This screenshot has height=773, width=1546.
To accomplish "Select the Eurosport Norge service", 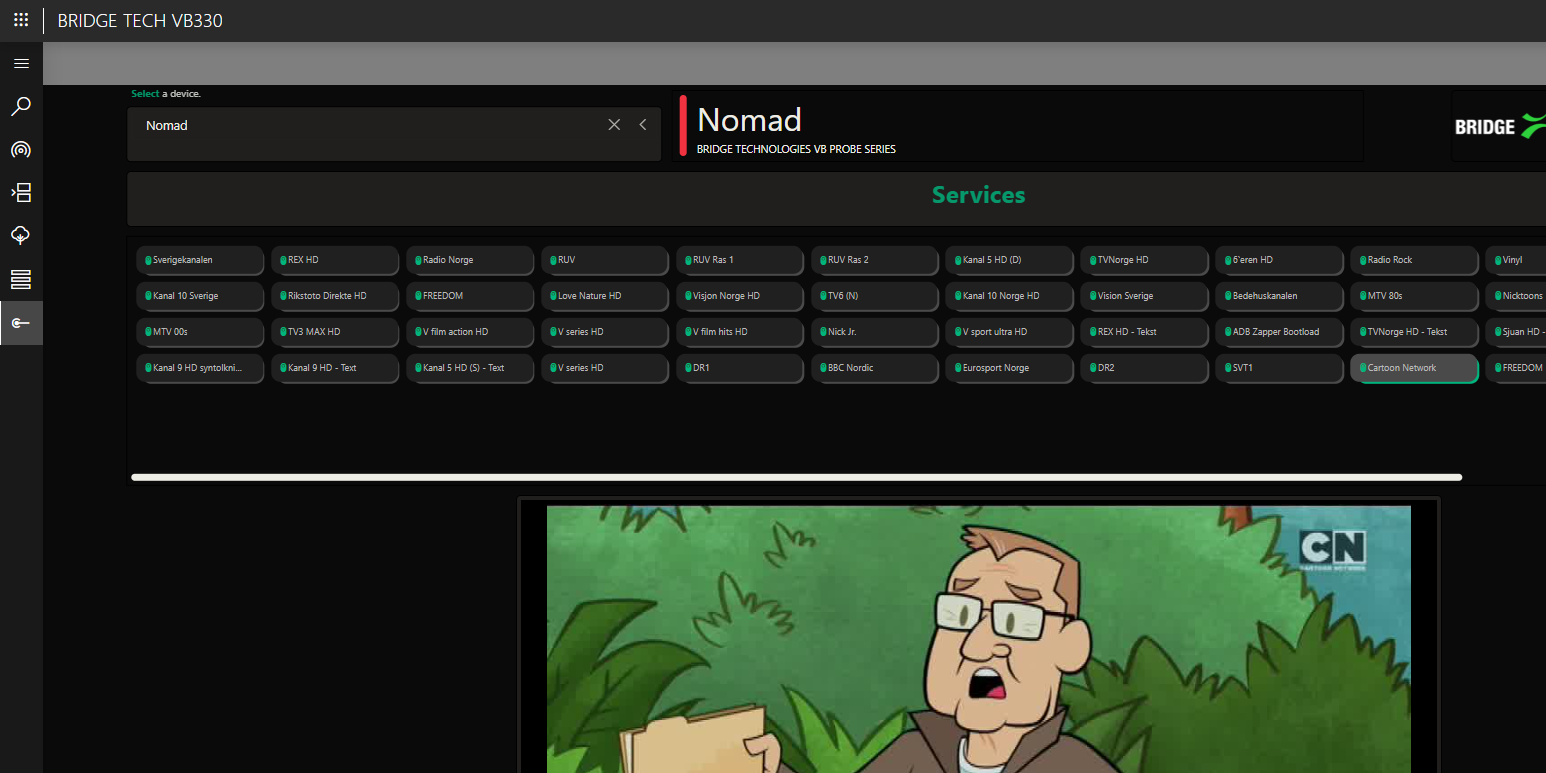I will coord(1010,368).
